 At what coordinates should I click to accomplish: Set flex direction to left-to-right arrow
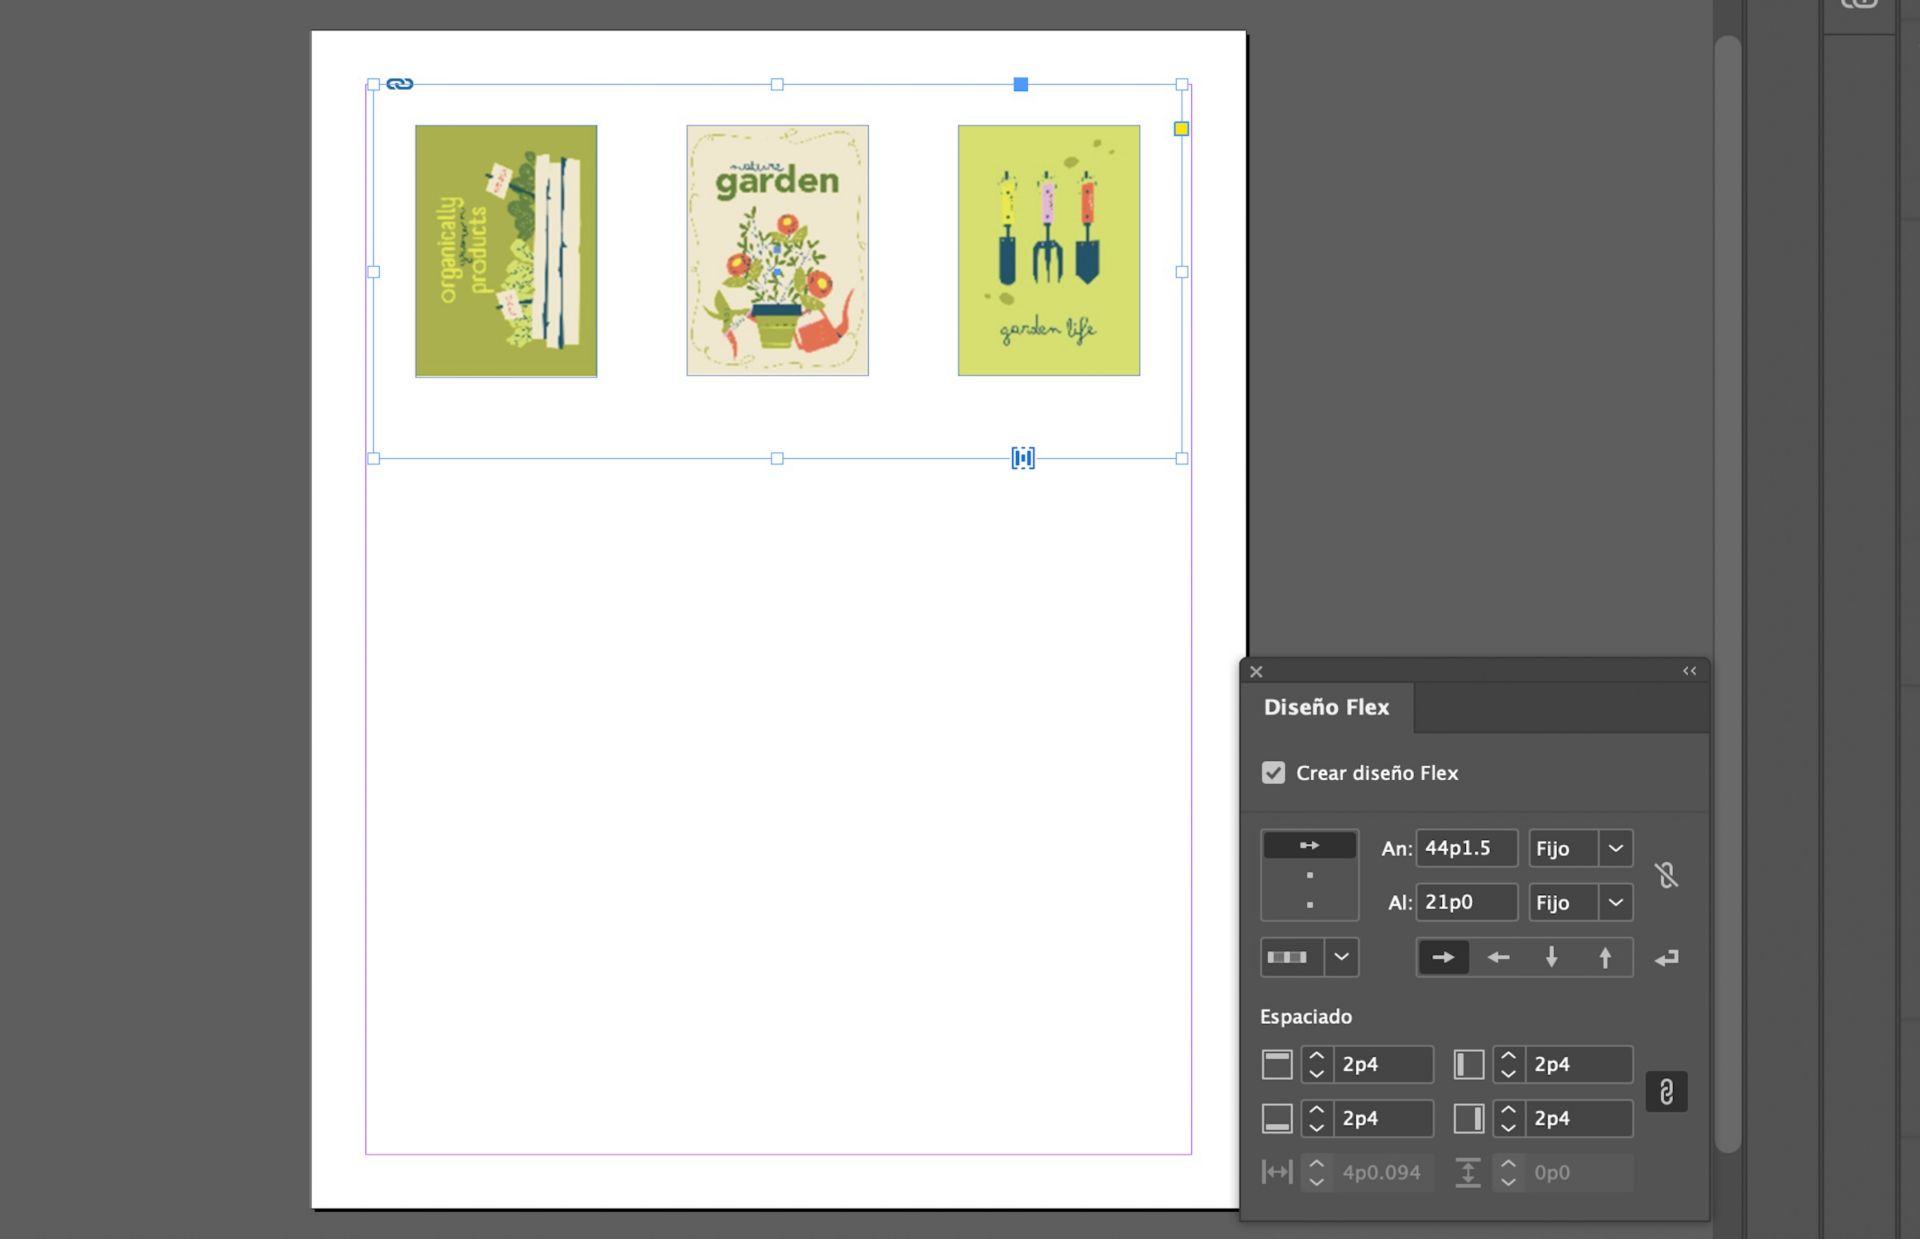point(1443,957)
